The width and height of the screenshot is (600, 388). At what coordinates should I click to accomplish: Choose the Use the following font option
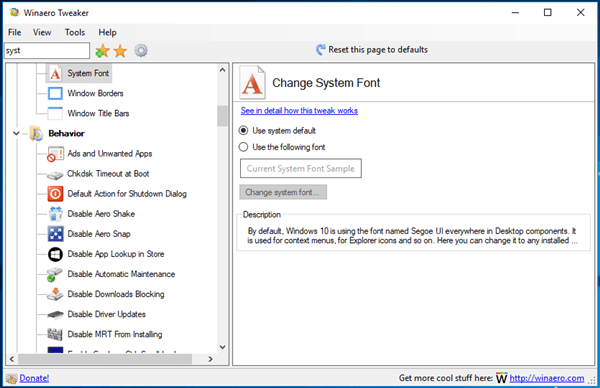[243, 147]
